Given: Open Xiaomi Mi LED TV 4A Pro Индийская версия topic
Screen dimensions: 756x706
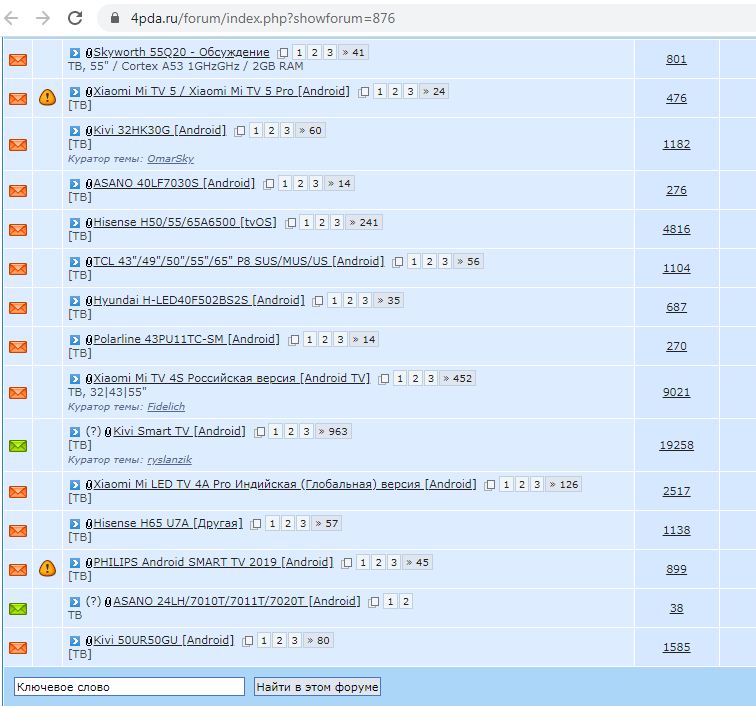Looking at the screenshot, I should pyautogui.click(x=285, y=484).
